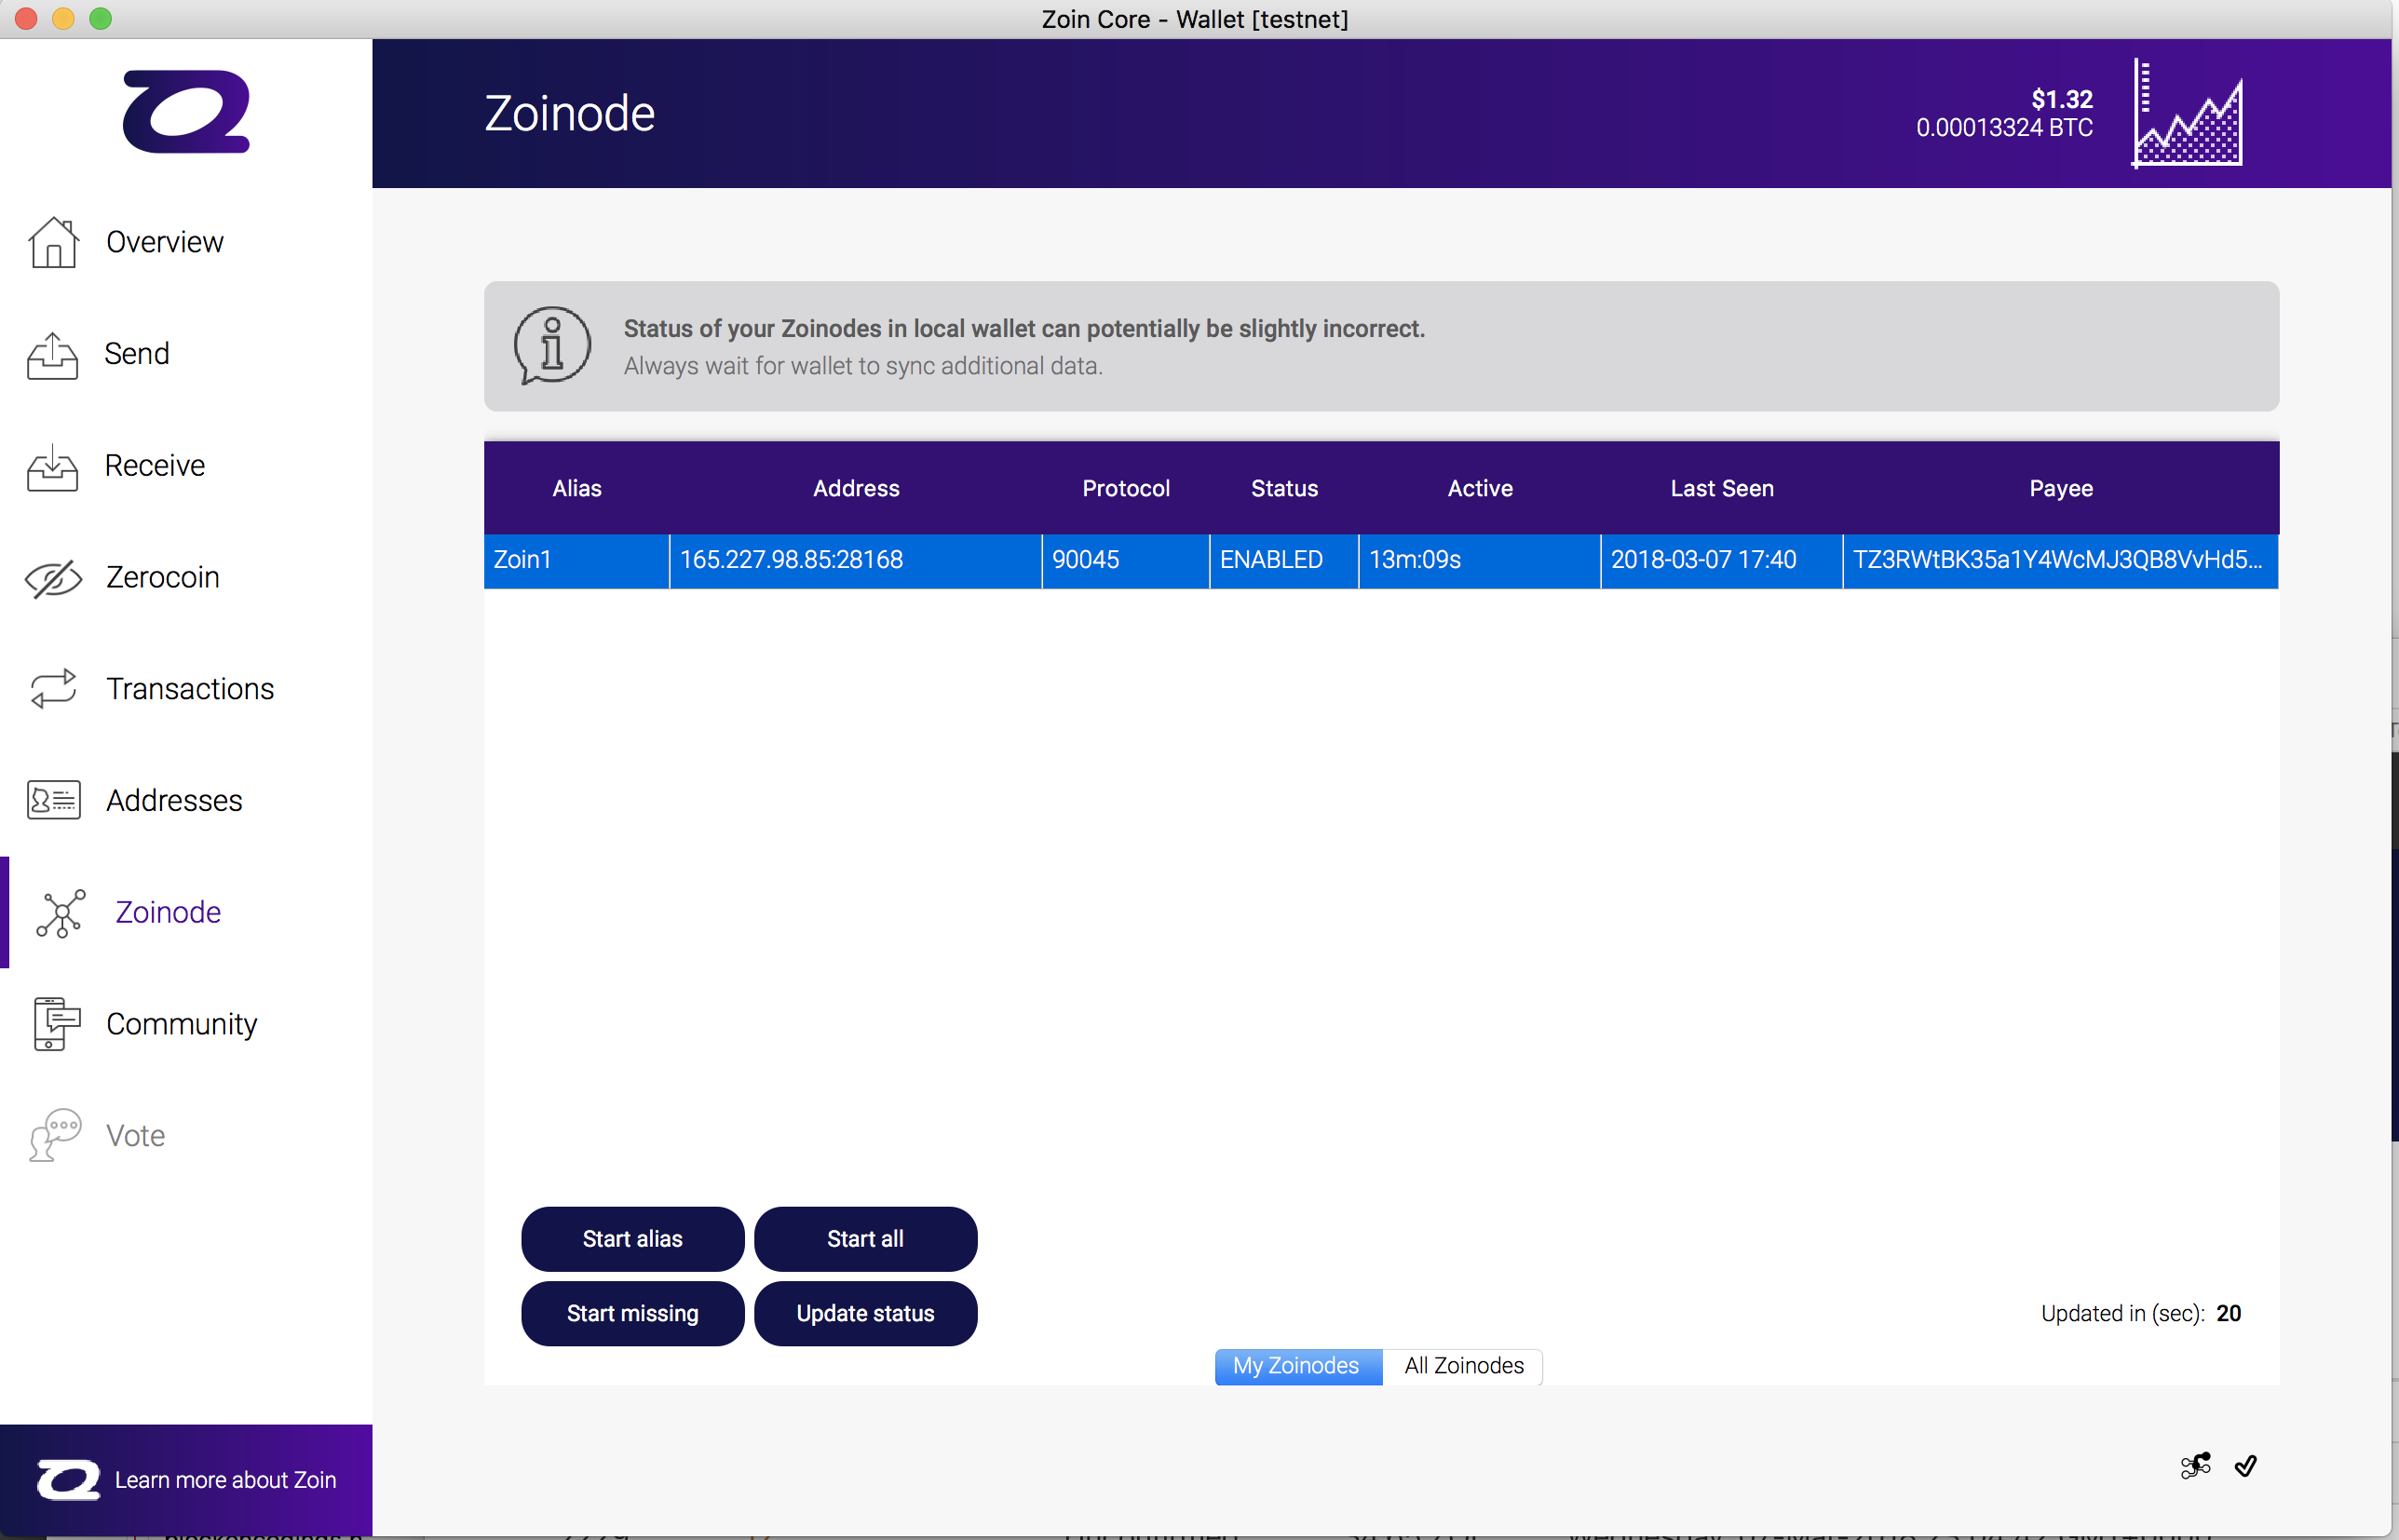
Task: Click the price chart icon in header
Action: tap(2188, 114)
